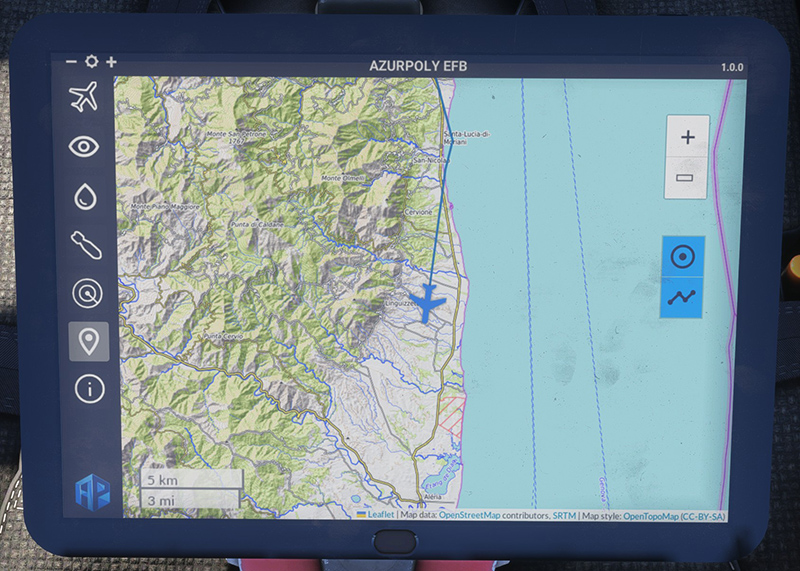Click the CC-BY-SA license link
Screen dimensions: 800x571
click(703, 517)
